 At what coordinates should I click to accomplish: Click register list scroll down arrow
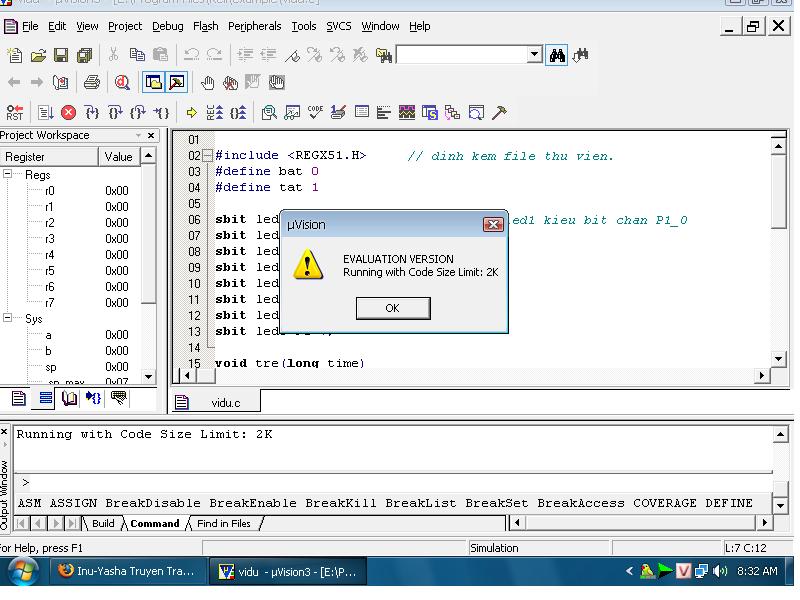tap(148, 377)
